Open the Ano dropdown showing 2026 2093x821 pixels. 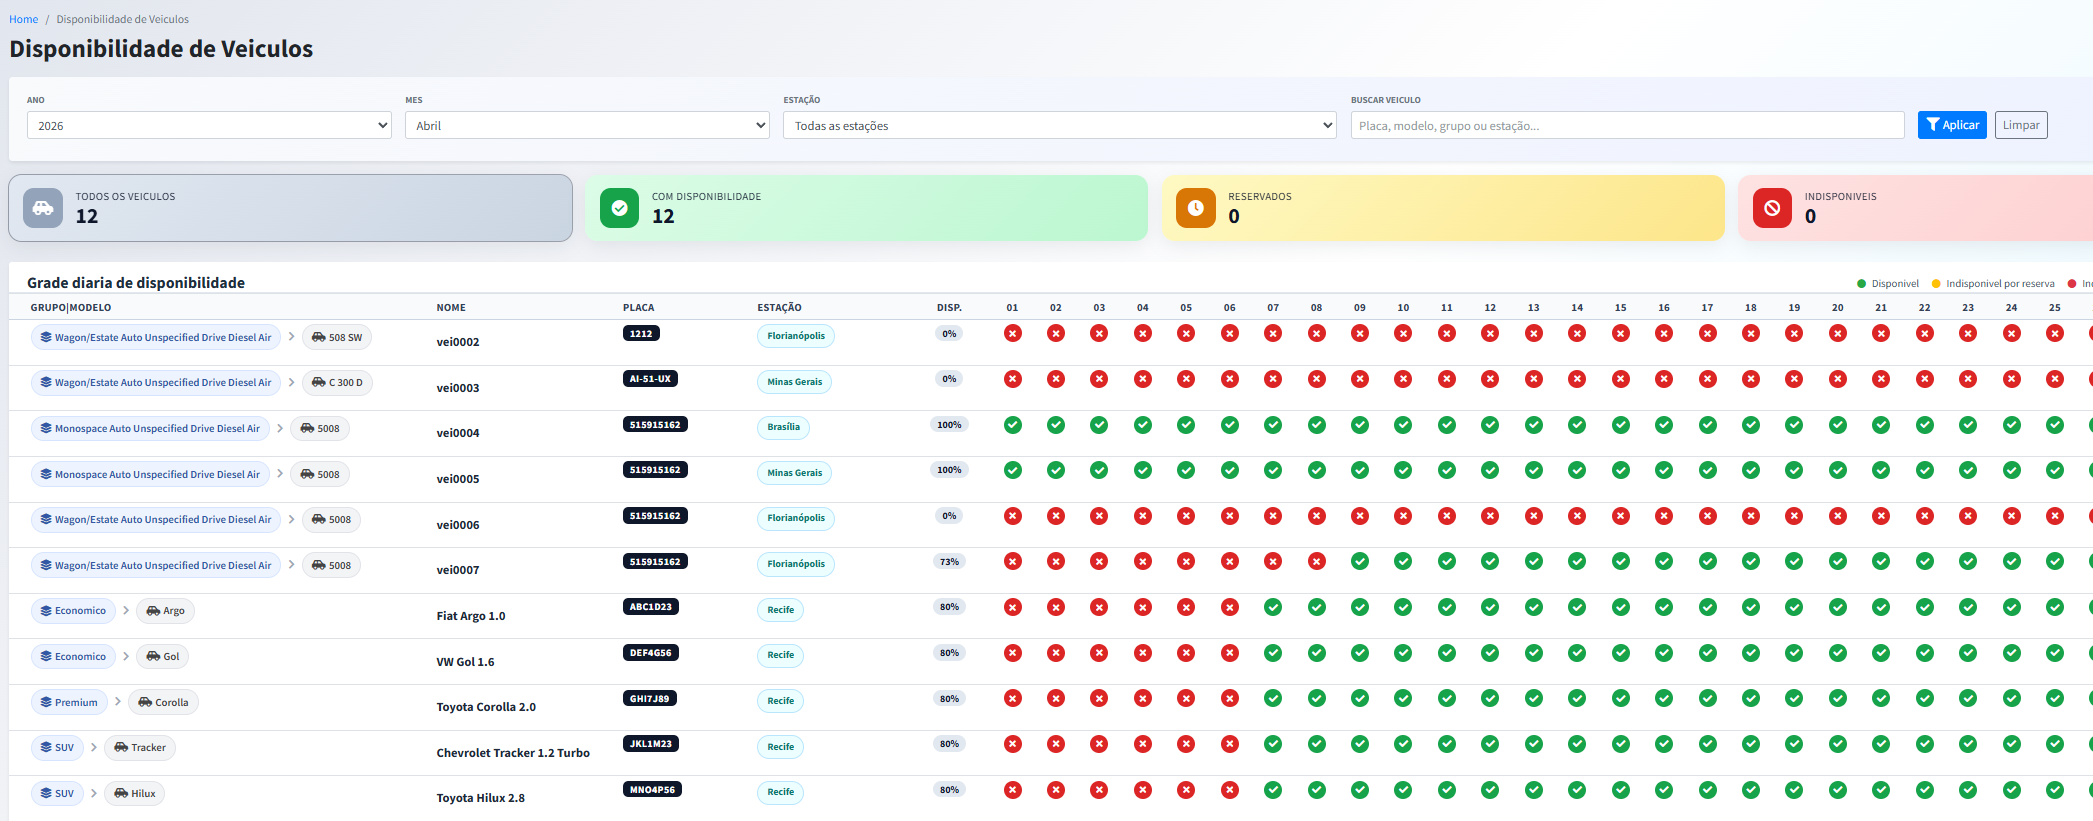point(209,126)
